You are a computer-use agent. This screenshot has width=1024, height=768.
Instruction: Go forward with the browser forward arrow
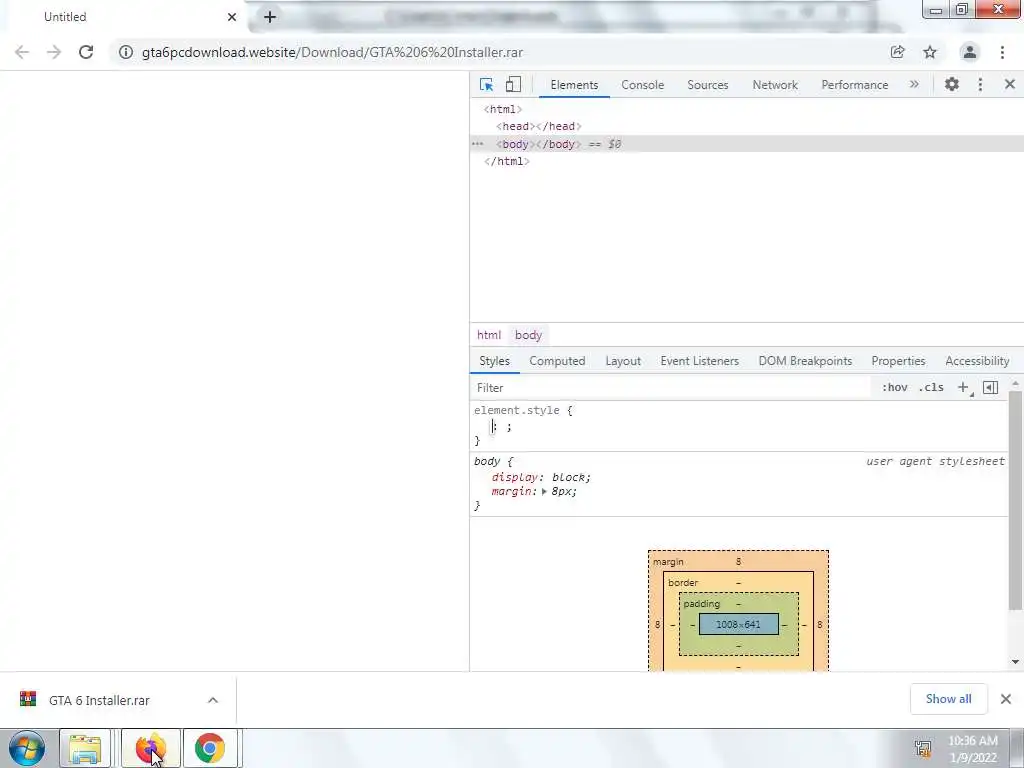(54, 52)
